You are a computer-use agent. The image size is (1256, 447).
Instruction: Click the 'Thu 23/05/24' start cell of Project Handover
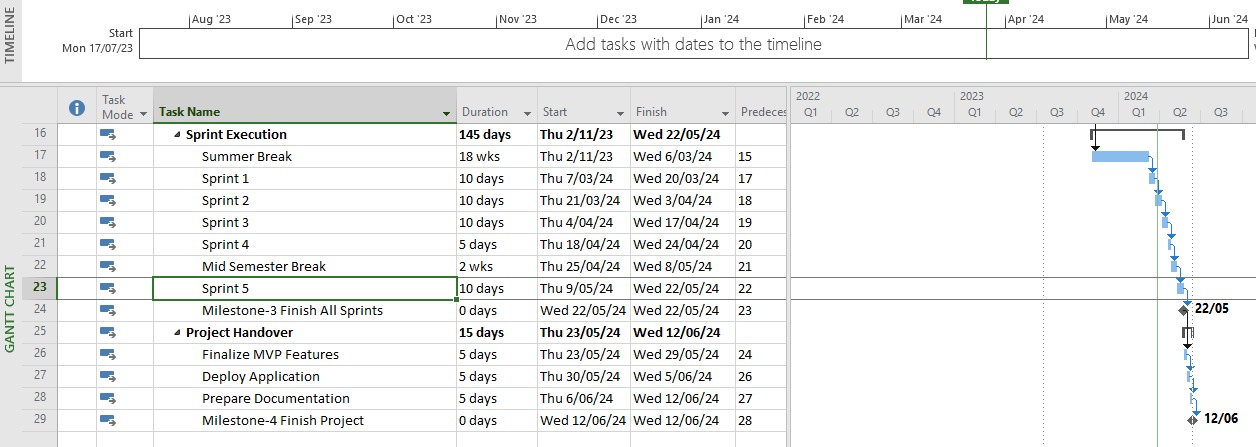click(x=583, y=332)
